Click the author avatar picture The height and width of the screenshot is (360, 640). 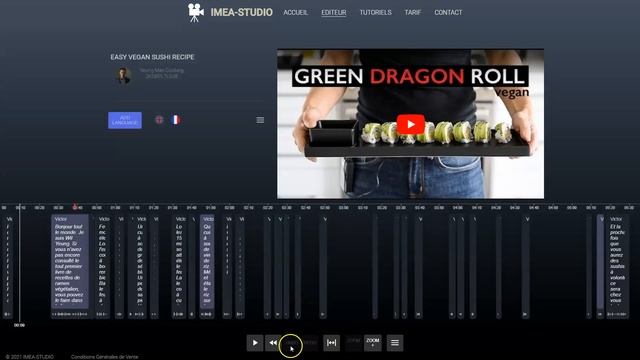(x=123, y=76)
